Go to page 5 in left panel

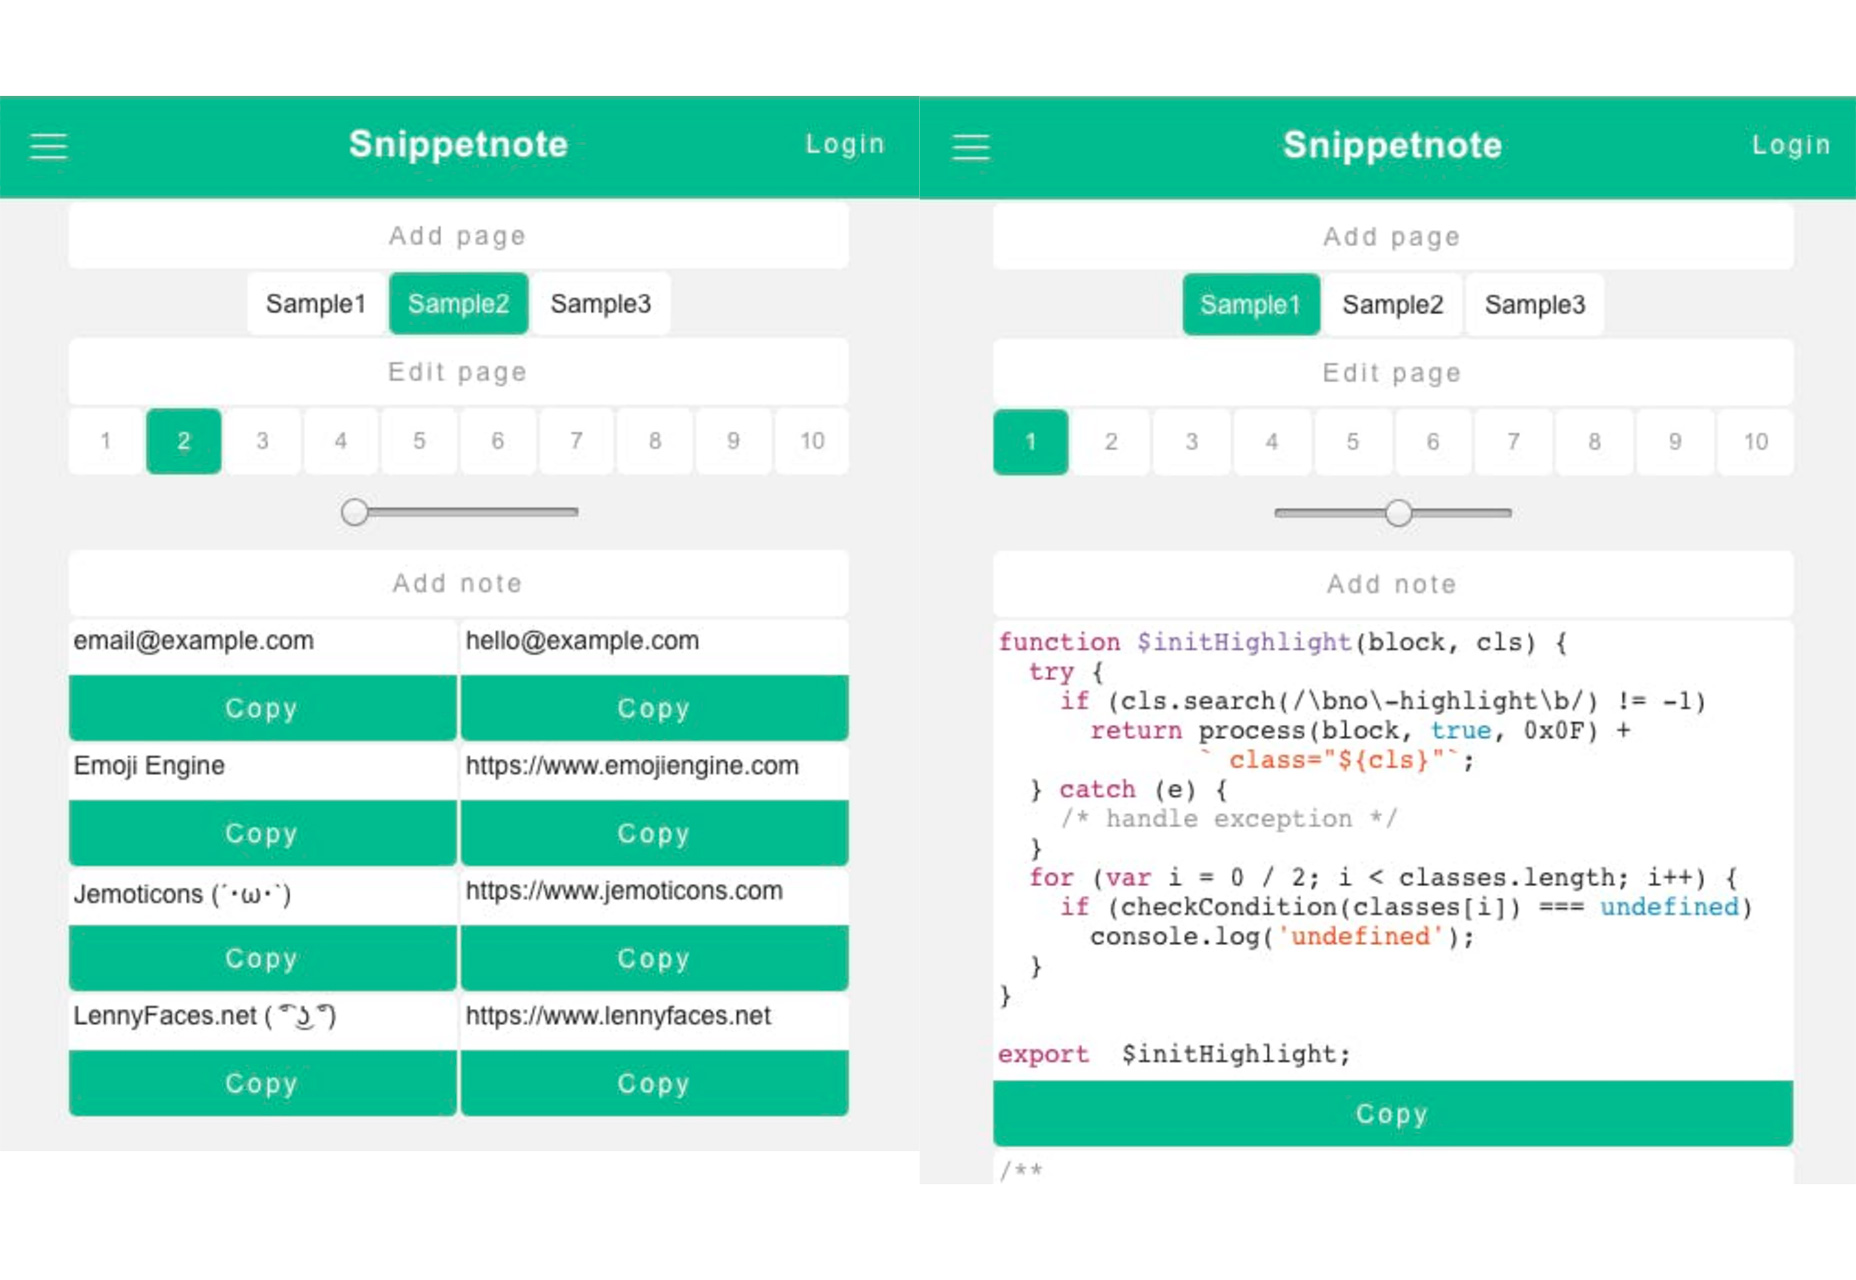(x=419, y=441)
